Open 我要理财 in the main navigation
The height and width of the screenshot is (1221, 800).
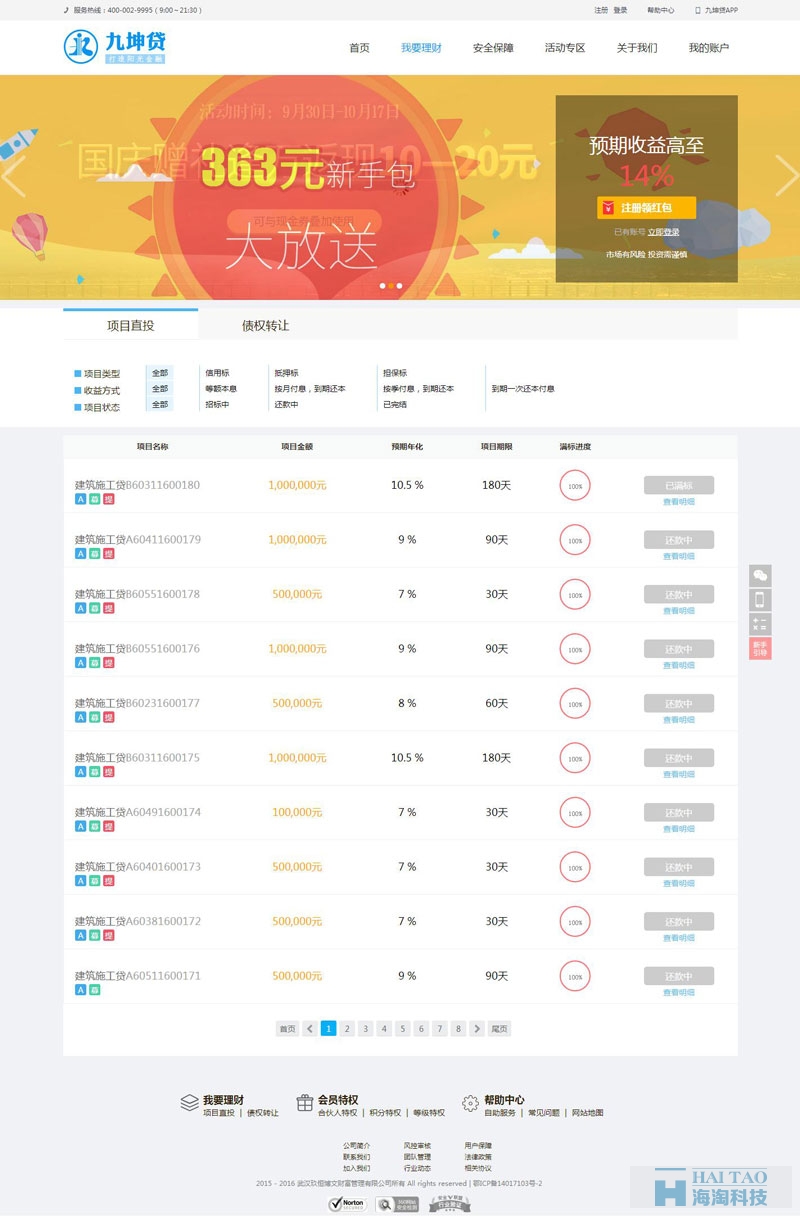421,48
